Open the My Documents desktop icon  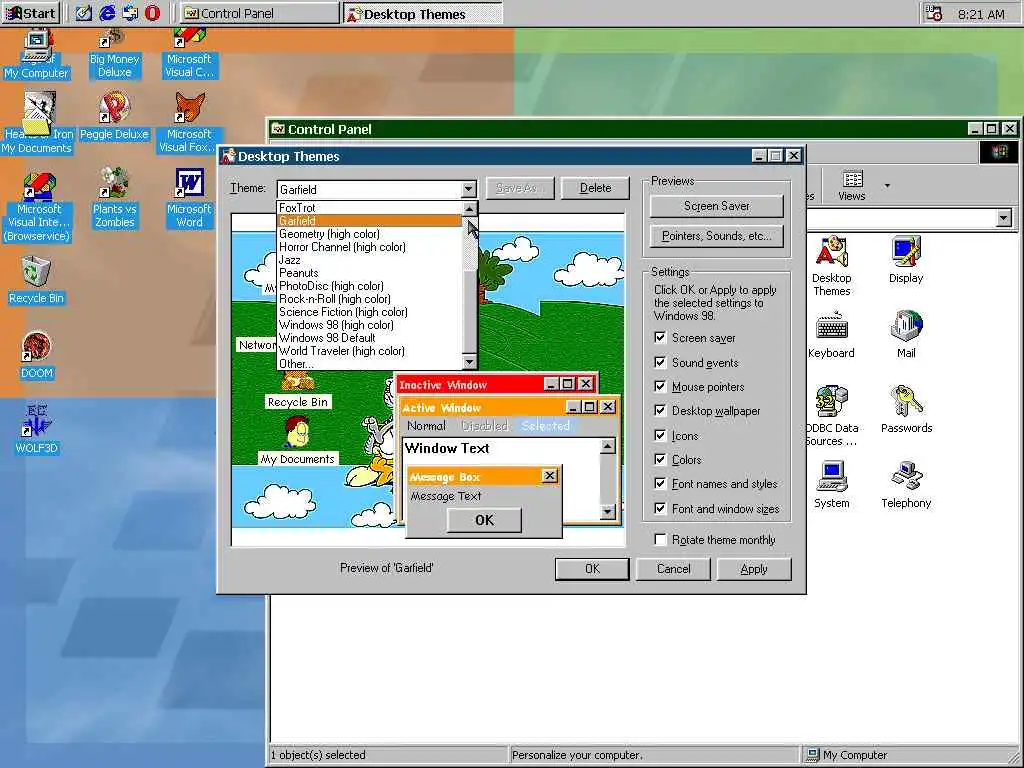(x=37, y=123)
